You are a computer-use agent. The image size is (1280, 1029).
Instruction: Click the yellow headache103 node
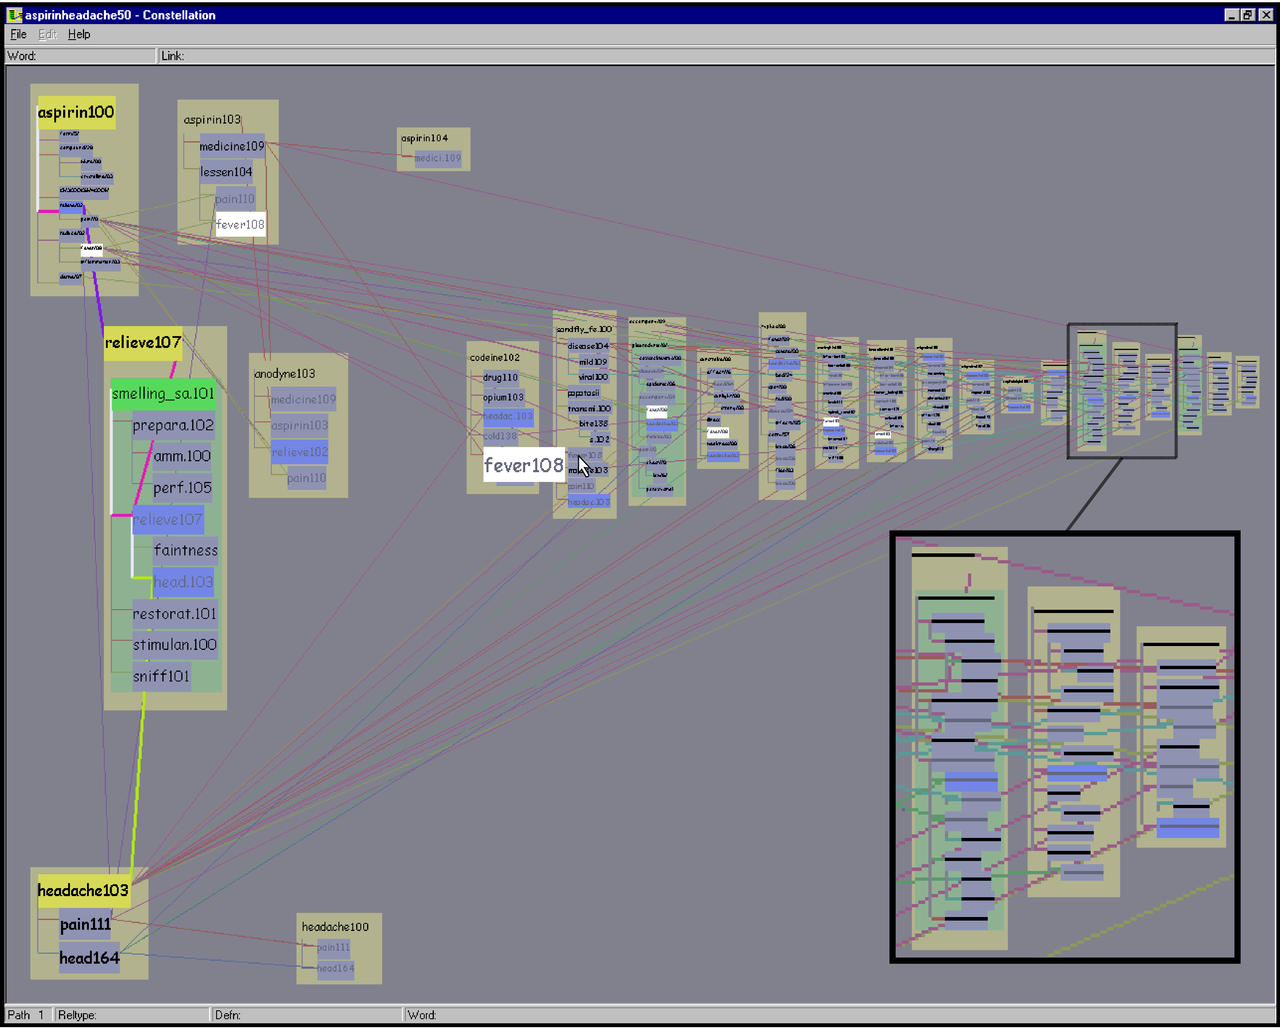[83, 891]
